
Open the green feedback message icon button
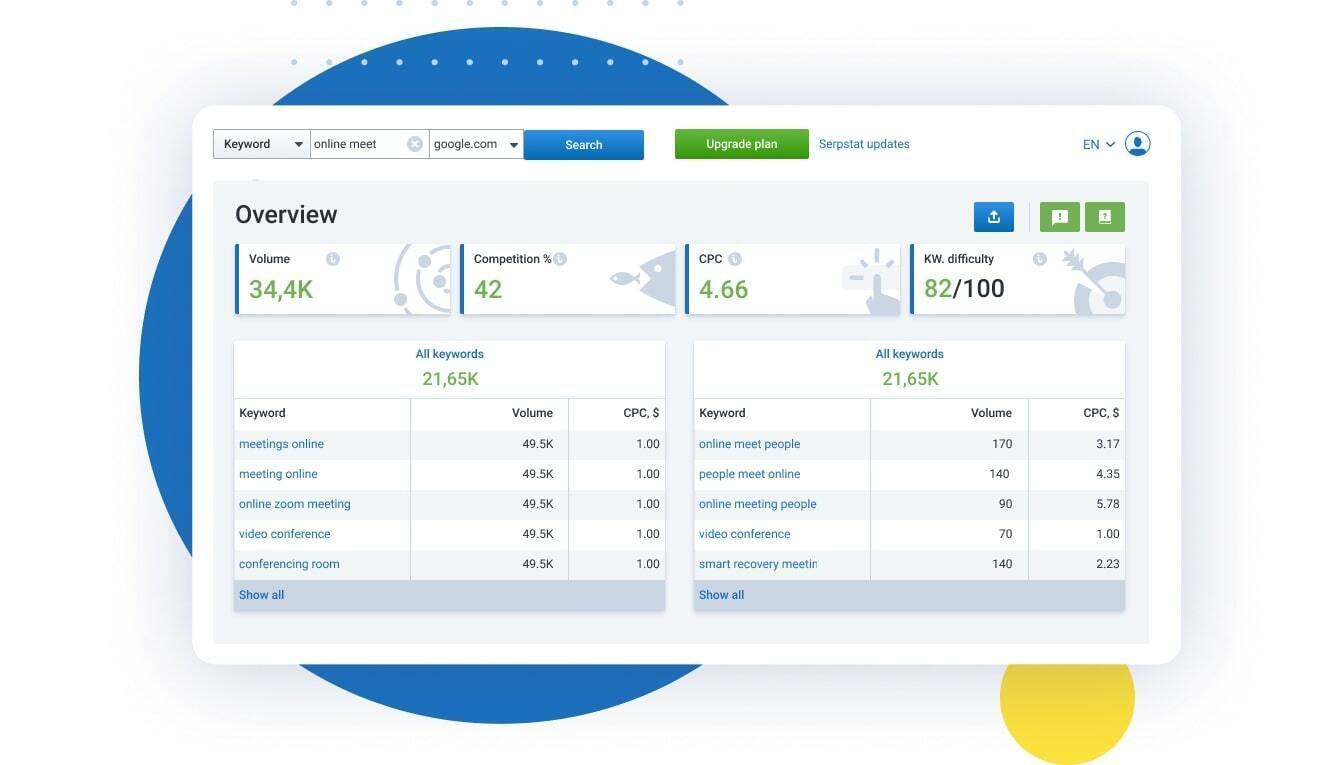(x=1060, y=217)
